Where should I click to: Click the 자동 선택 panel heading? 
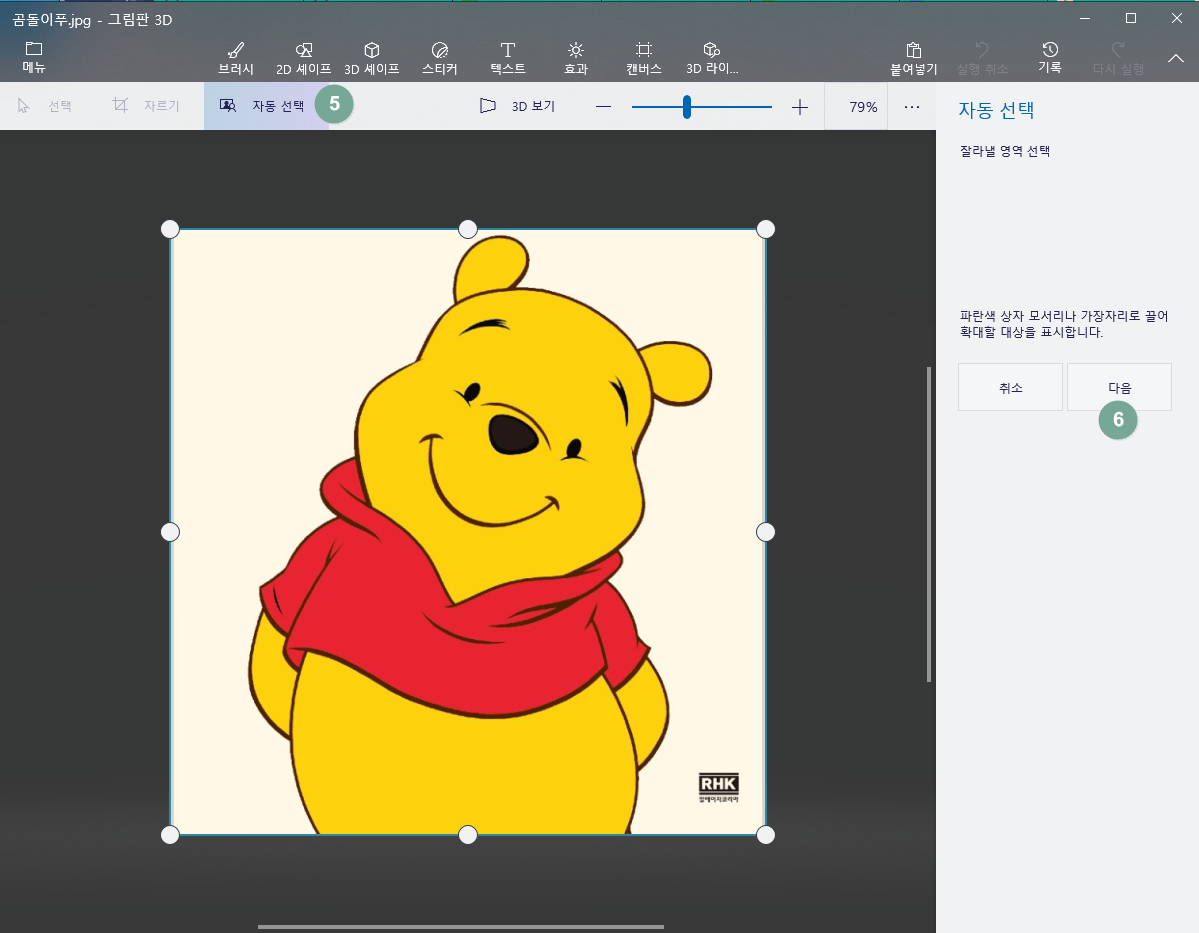click(996, 110)
